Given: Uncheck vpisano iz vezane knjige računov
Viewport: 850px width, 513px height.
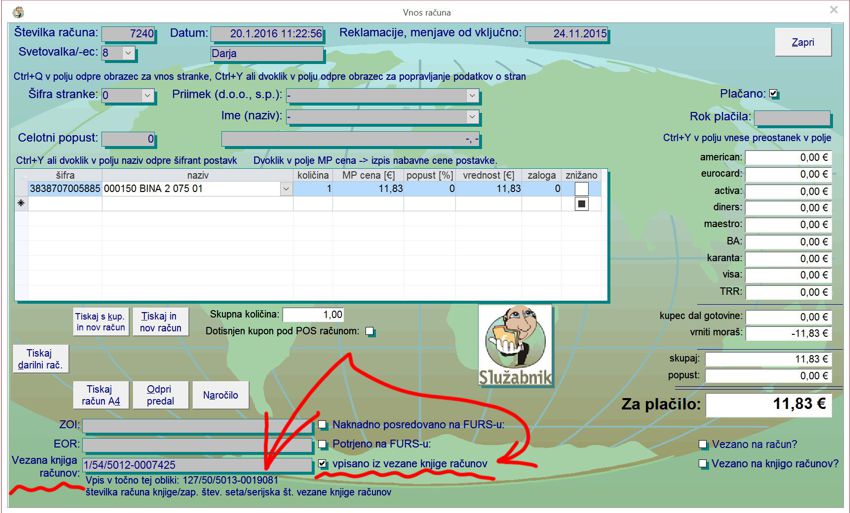Looking at the screenshot, I should [322, 465].
